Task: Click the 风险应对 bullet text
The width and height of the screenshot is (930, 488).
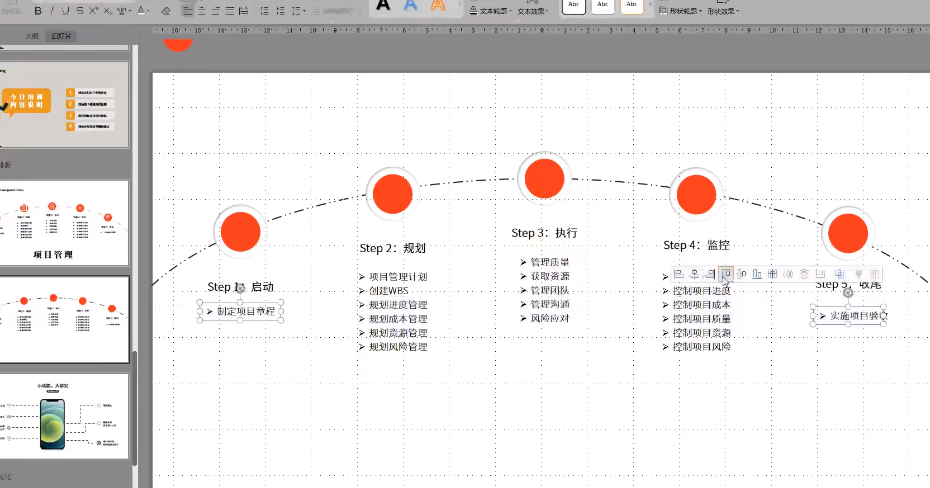Action: [550, 318]
